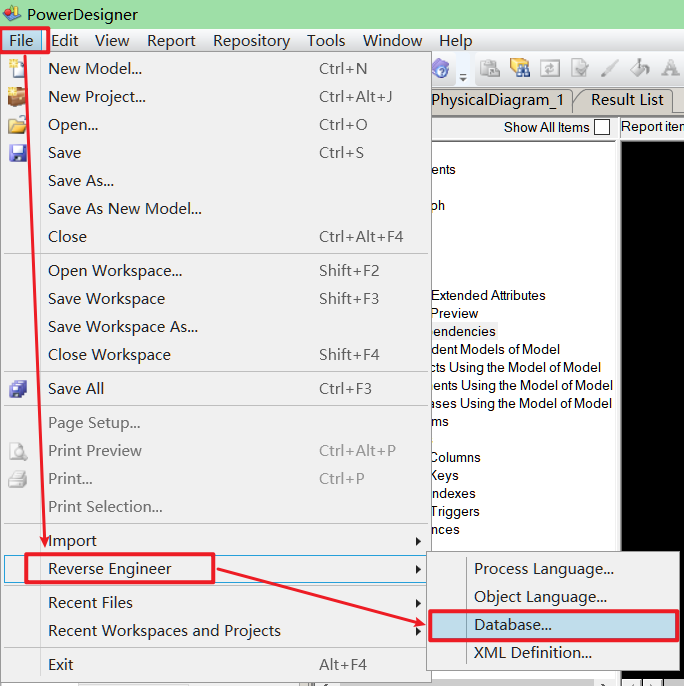Select Exit from the File menu
684x686 pixels.
pos(216,665)
